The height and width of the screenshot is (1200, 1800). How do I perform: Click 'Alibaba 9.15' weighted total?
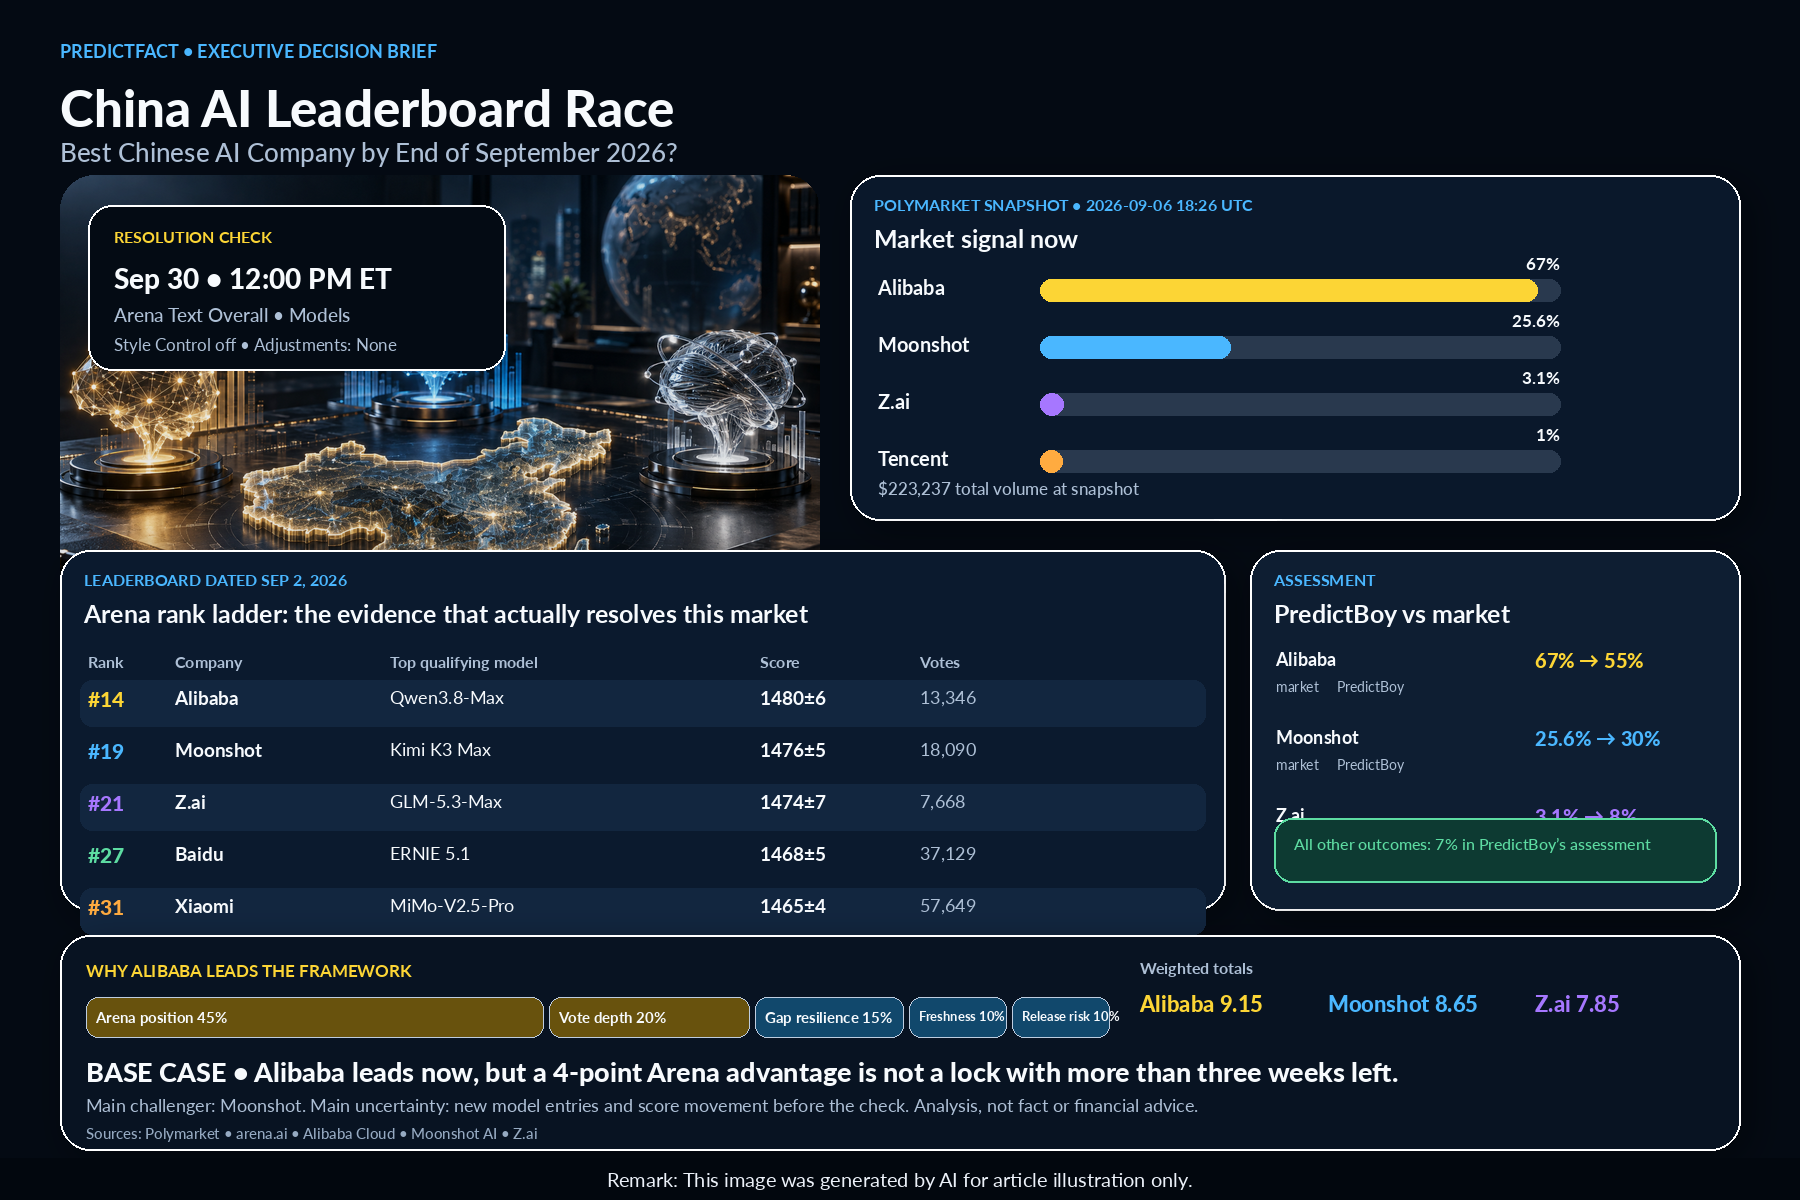coord(1201,1004)
